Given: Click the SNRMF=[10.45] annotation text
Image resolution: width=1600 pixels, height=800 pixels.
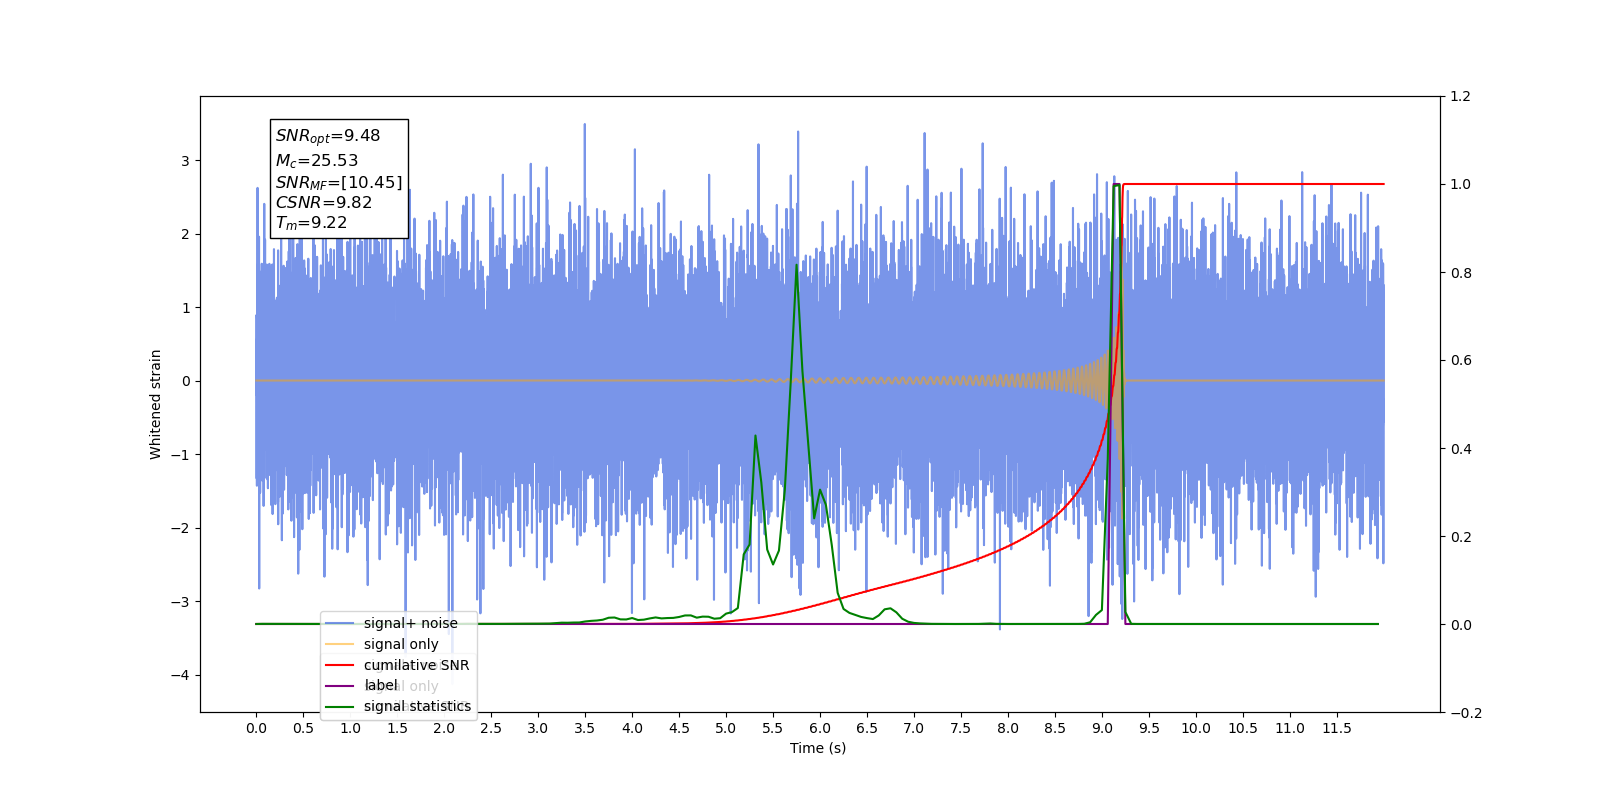Looking at the screenshot, I should tap(339, 183).
